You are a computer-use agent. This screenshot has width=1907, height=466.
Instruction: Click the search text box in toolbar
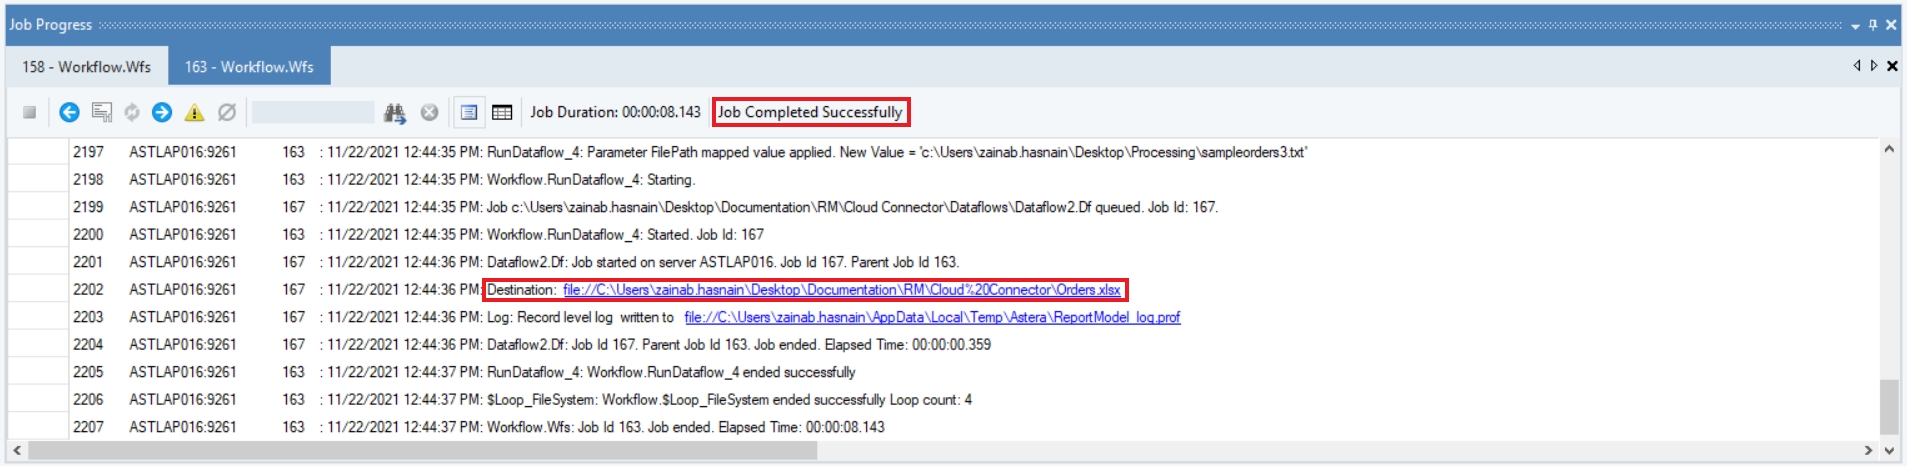pos(313,113)
